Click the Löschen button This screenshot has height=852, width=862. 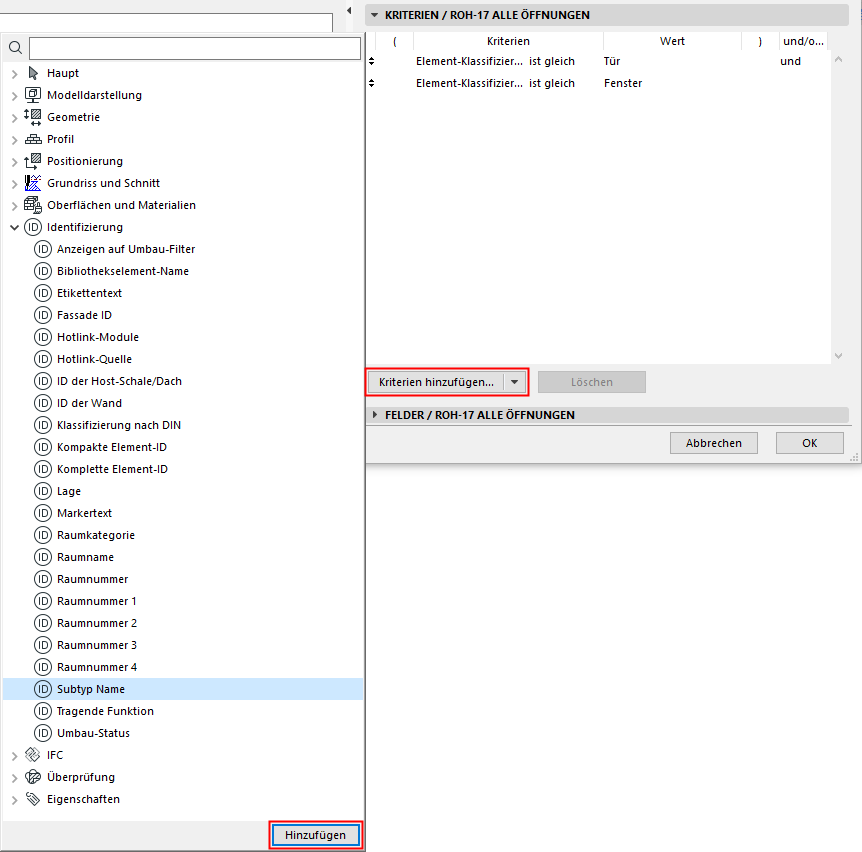(592, 382)
